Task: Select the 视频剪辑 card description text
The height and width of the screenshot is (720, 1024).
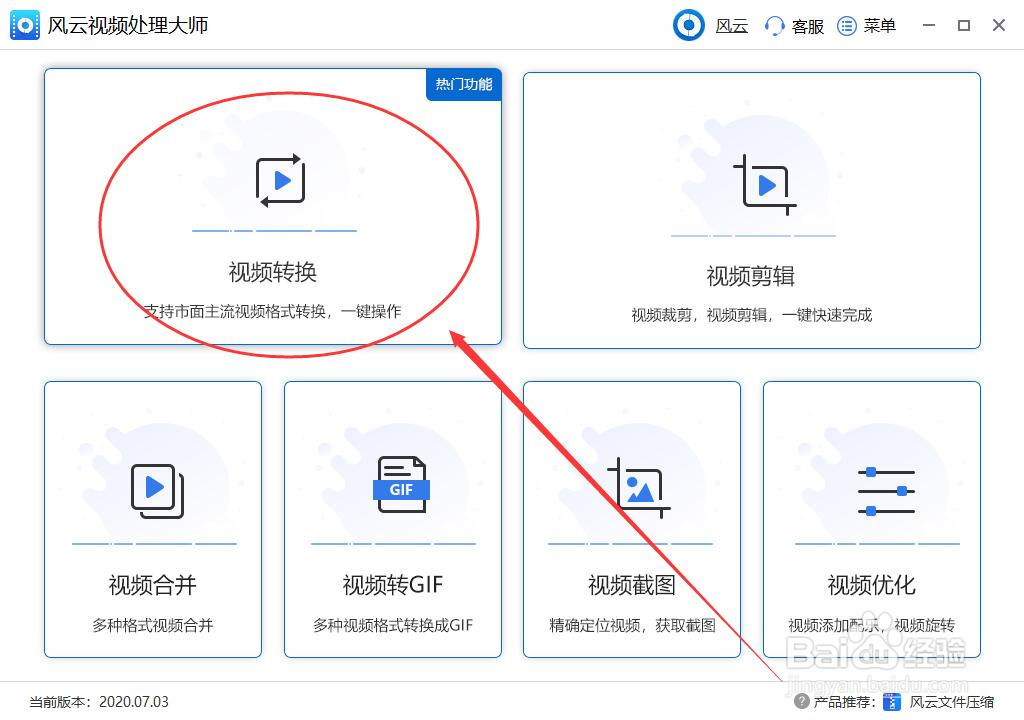Action: (753, 313)
